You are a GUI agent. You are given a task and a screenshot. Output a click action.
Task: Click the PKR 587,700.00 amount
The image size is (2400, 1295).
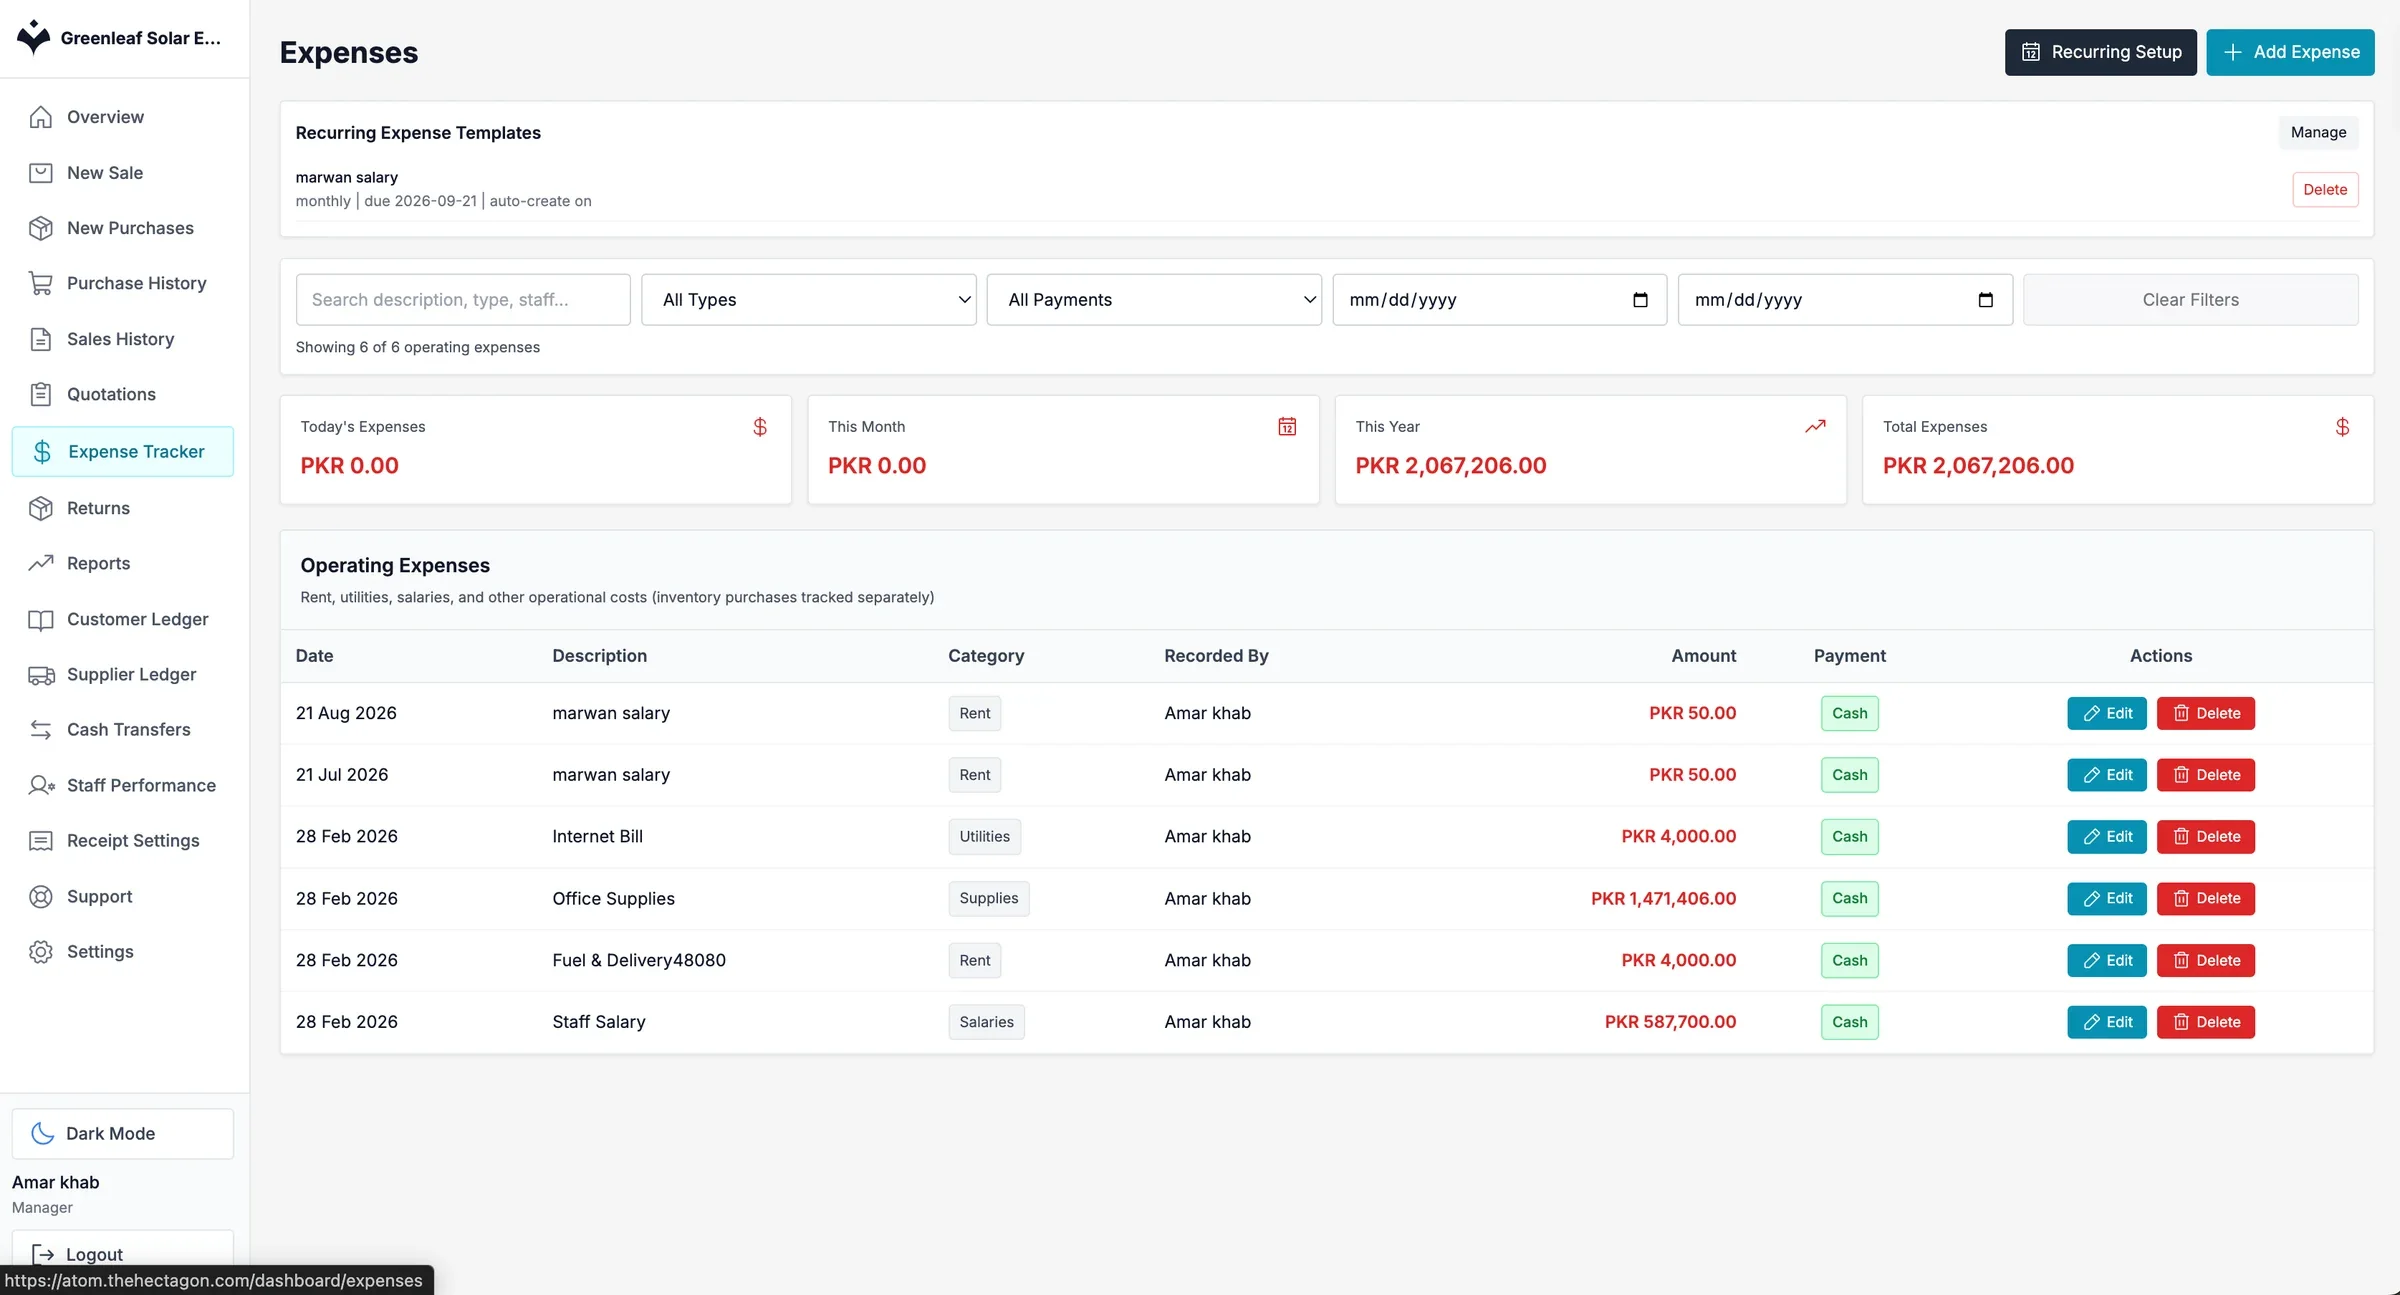(1670, 1022)
